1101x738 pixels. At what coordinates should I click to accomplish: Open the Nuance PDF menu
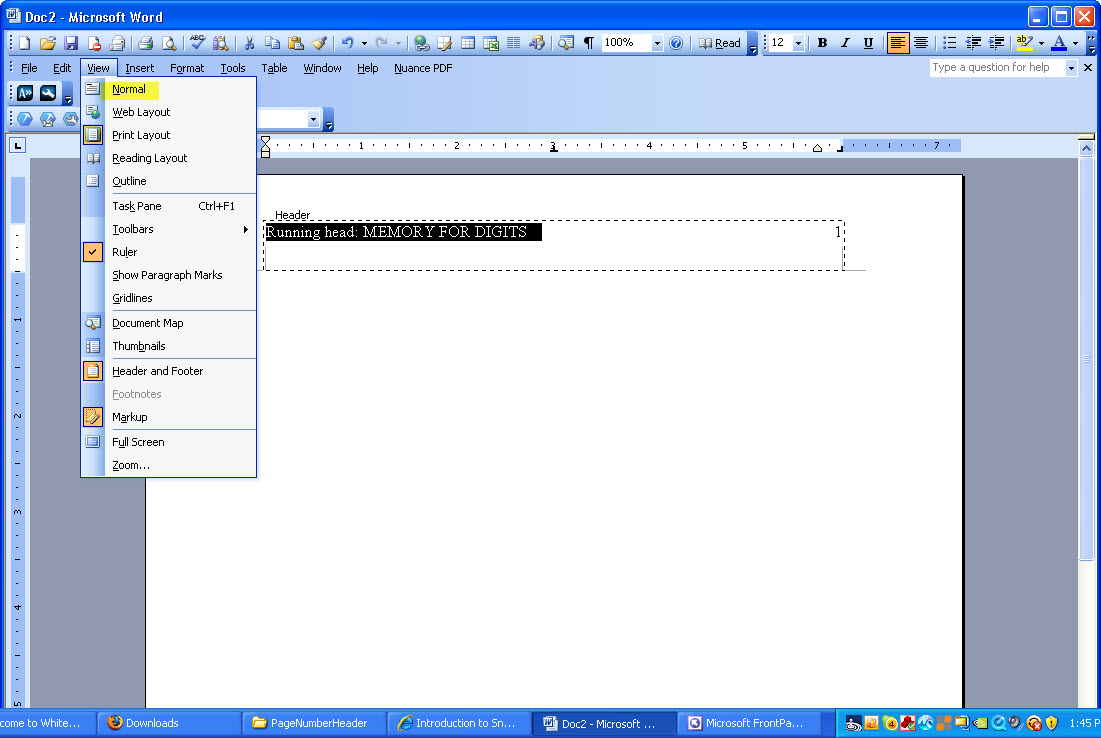click(x=423, y=68)
